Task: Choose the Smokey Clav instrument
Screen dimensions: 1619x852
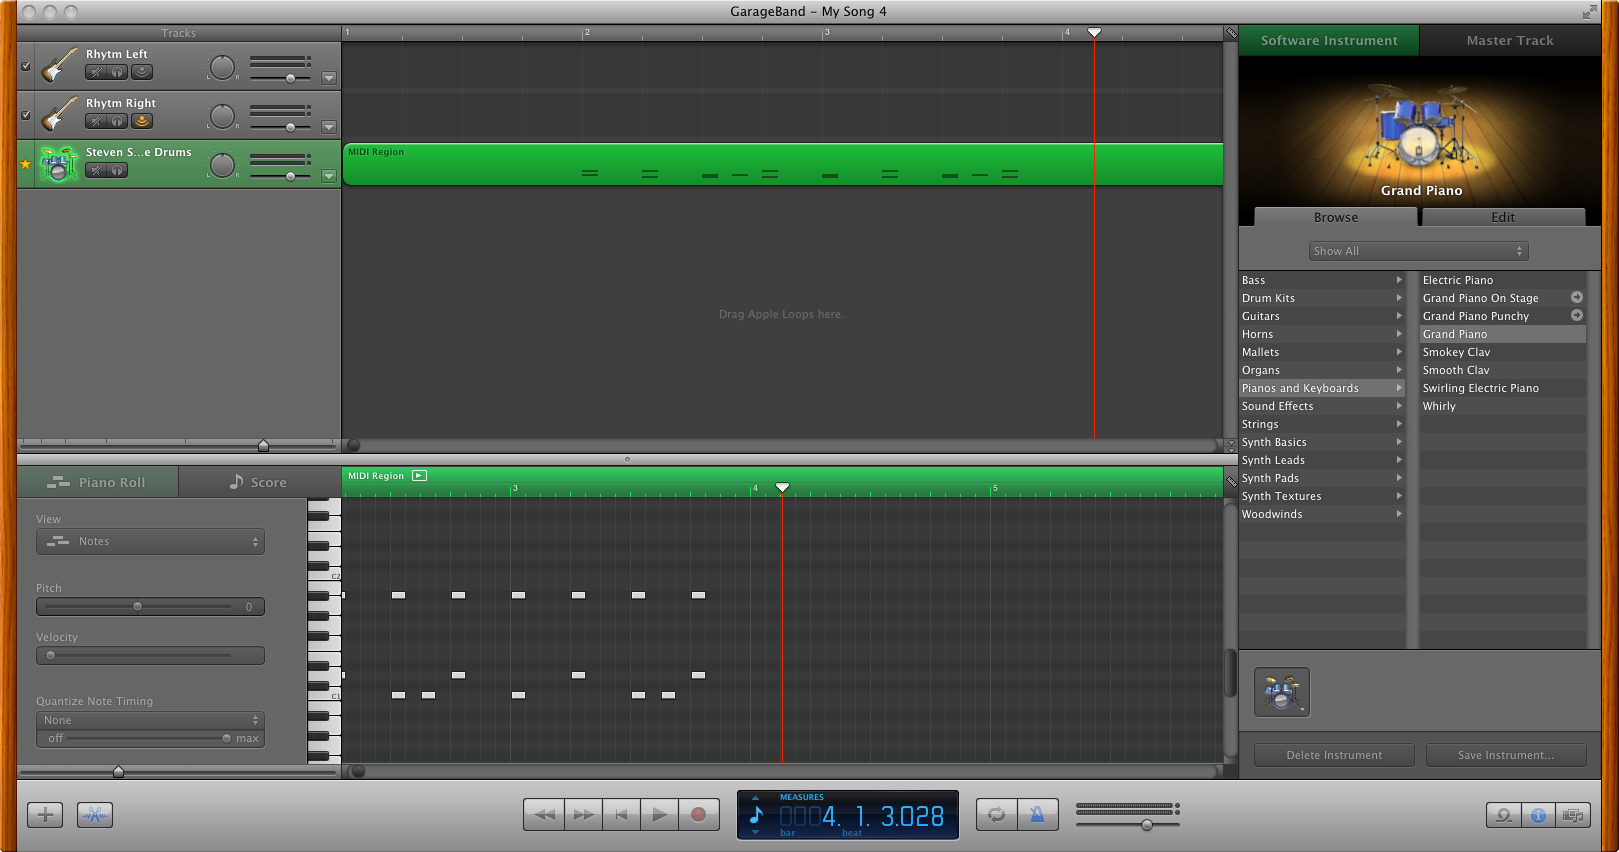Action: click(x=1503, y=352)
